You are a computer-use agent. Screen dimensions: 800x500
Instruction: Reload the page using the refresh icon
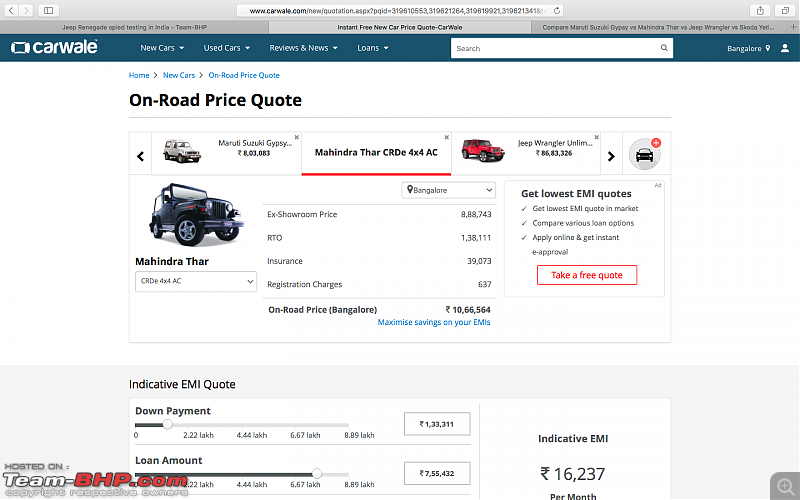tap(557, 10)
